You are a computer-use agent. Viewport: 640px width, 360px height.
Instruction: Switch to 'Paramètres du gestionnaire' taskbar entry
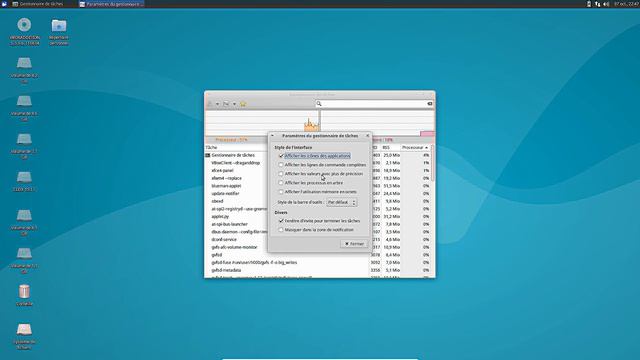pyautogui.click(x=111, y=4)
